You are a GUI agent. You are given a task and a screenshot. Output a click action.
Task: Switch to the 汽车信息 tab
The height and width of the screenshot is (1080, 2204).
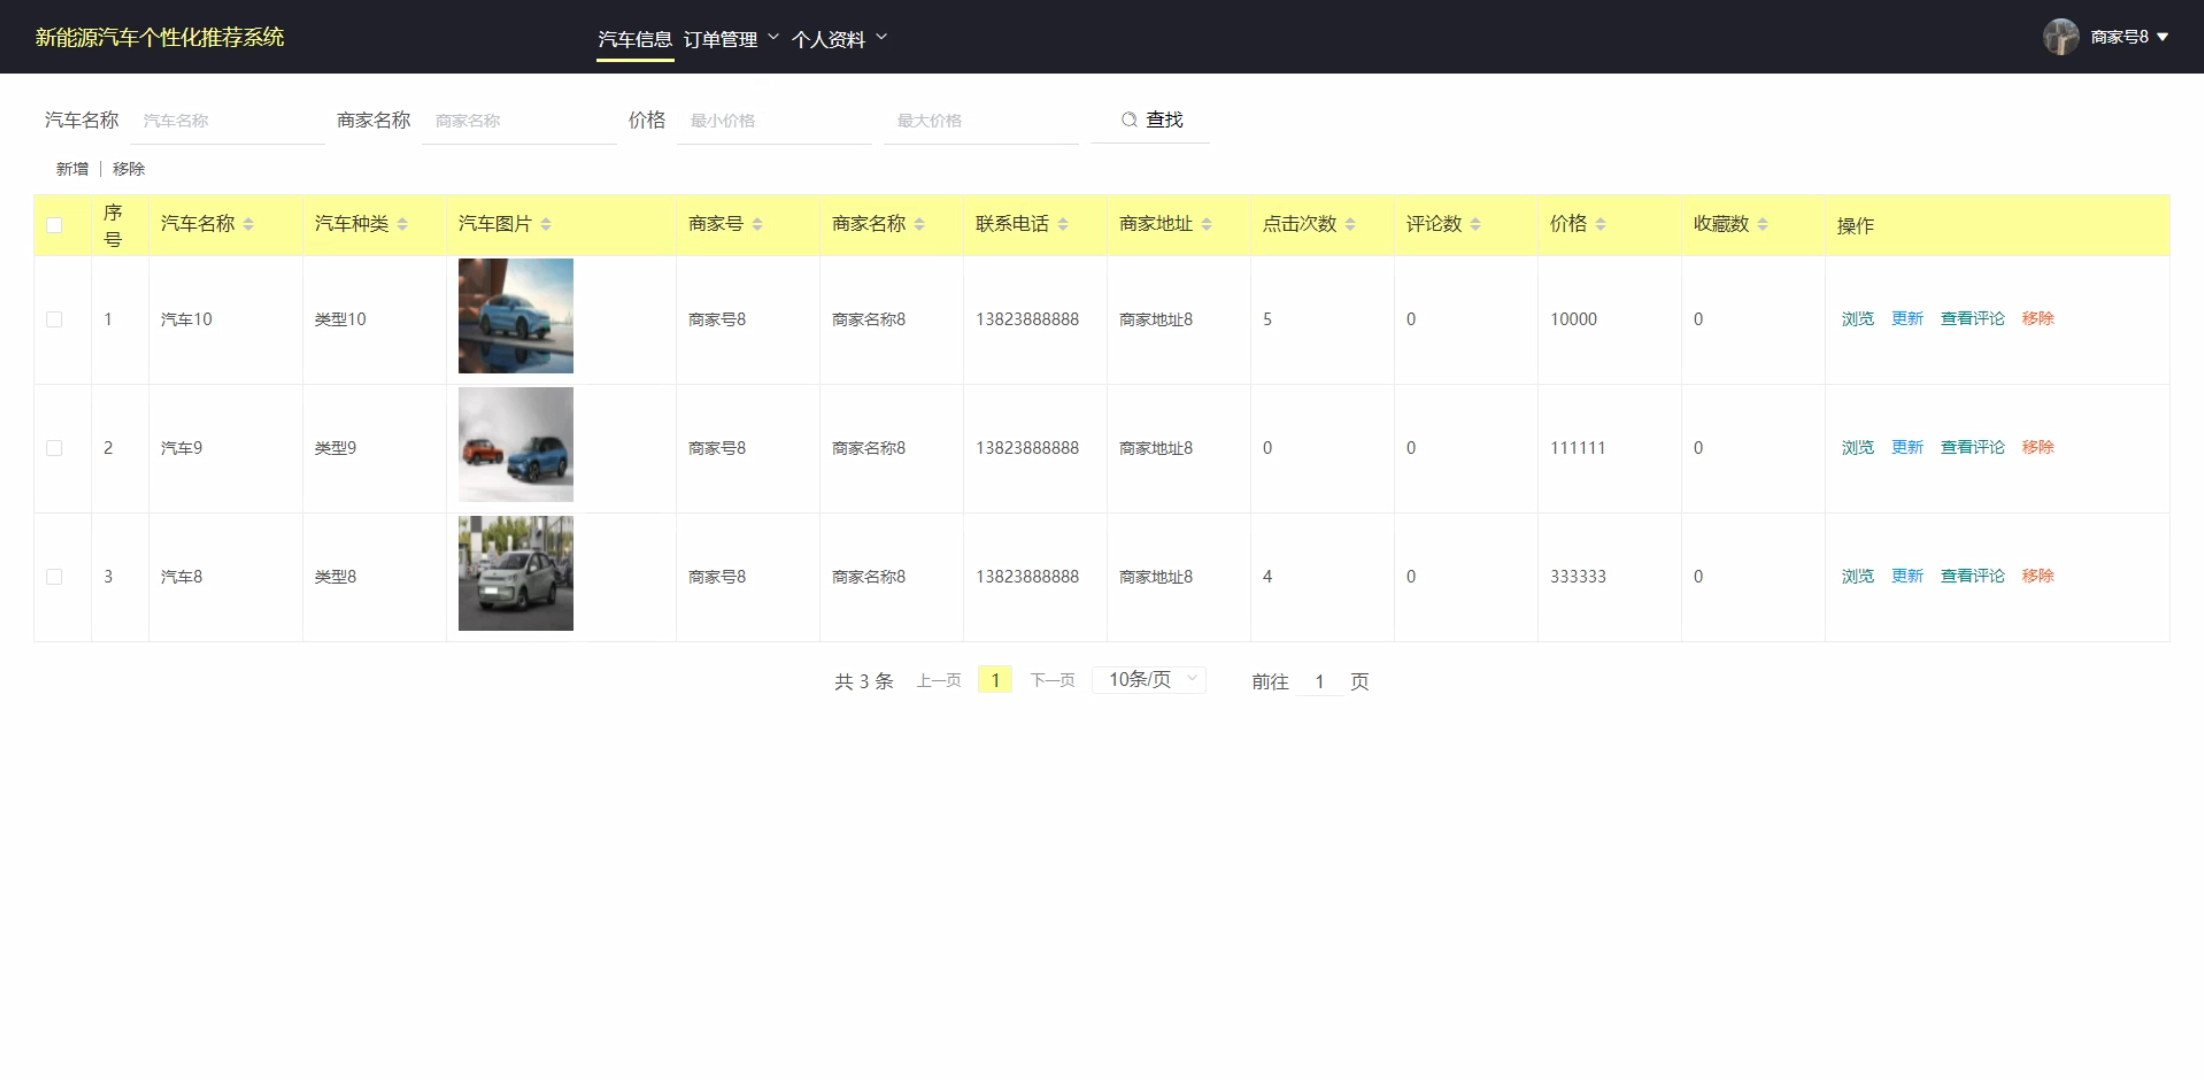tap(635, 39)
